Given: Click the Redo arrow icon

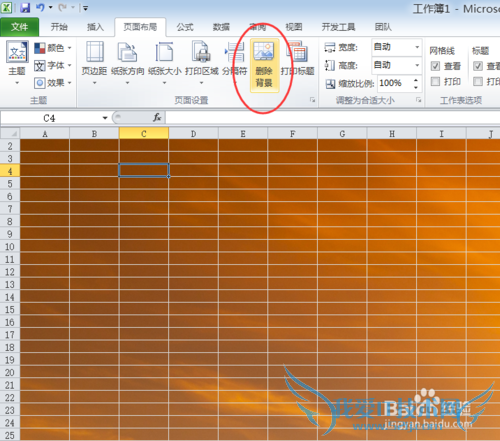Looking at the screenshot, I should point(62,7).
